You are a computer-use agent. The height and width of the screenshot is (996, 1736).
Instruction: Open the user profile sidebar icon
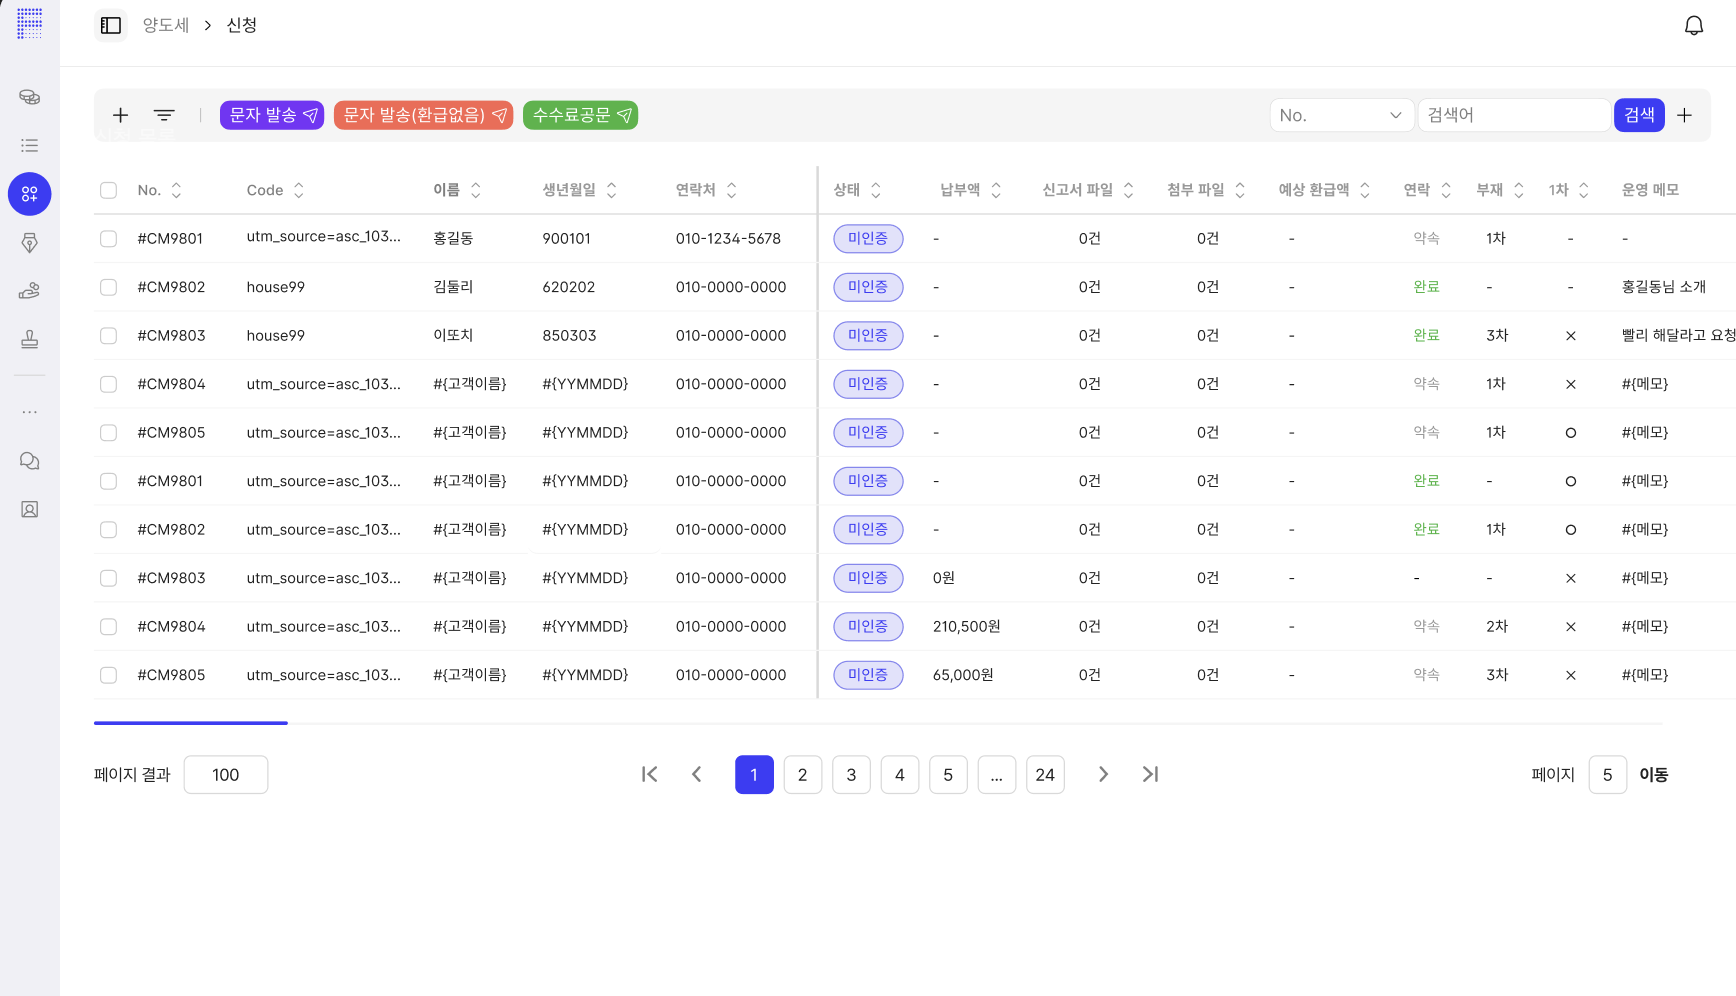pyautogui.click(x=30, y=510)
